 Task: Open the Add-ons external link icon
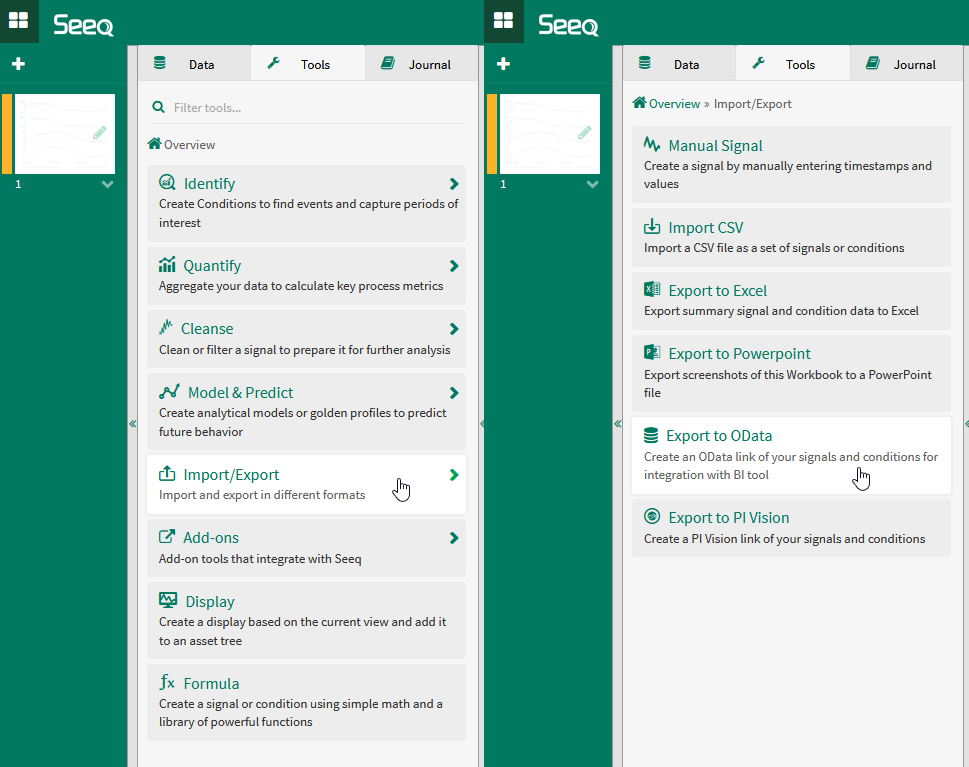pos(167,537)
